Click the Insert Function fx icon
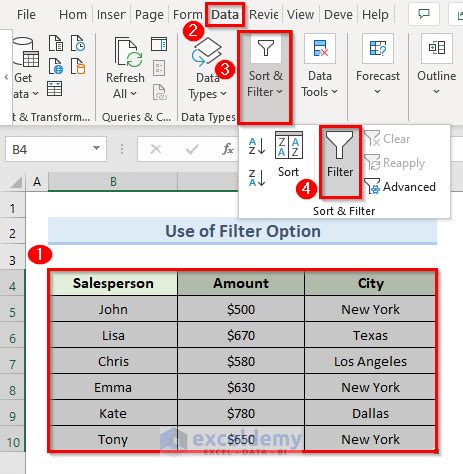This screenshot has height=474, width=463. pyautogui.click(x=228, y=149)
